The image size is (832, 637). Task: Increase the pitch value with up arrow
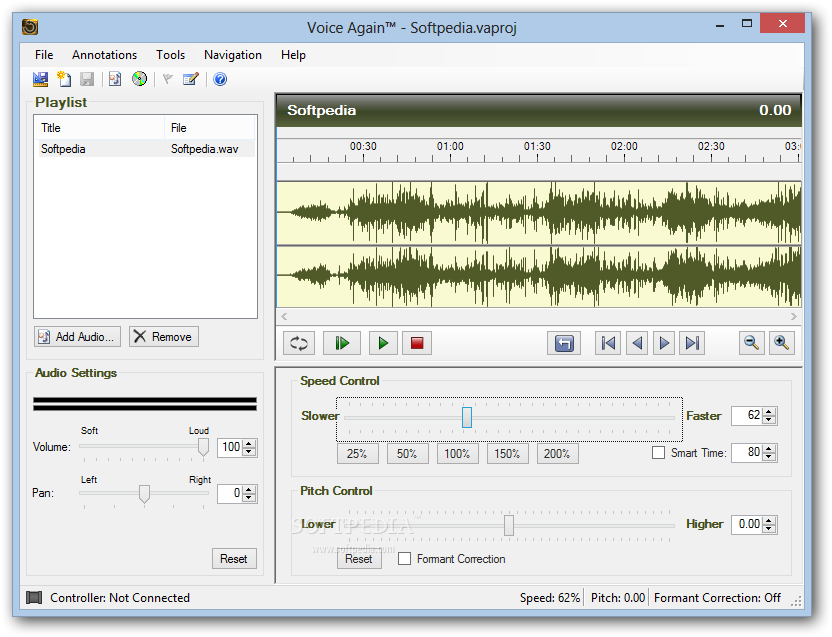tap(769, 520)
